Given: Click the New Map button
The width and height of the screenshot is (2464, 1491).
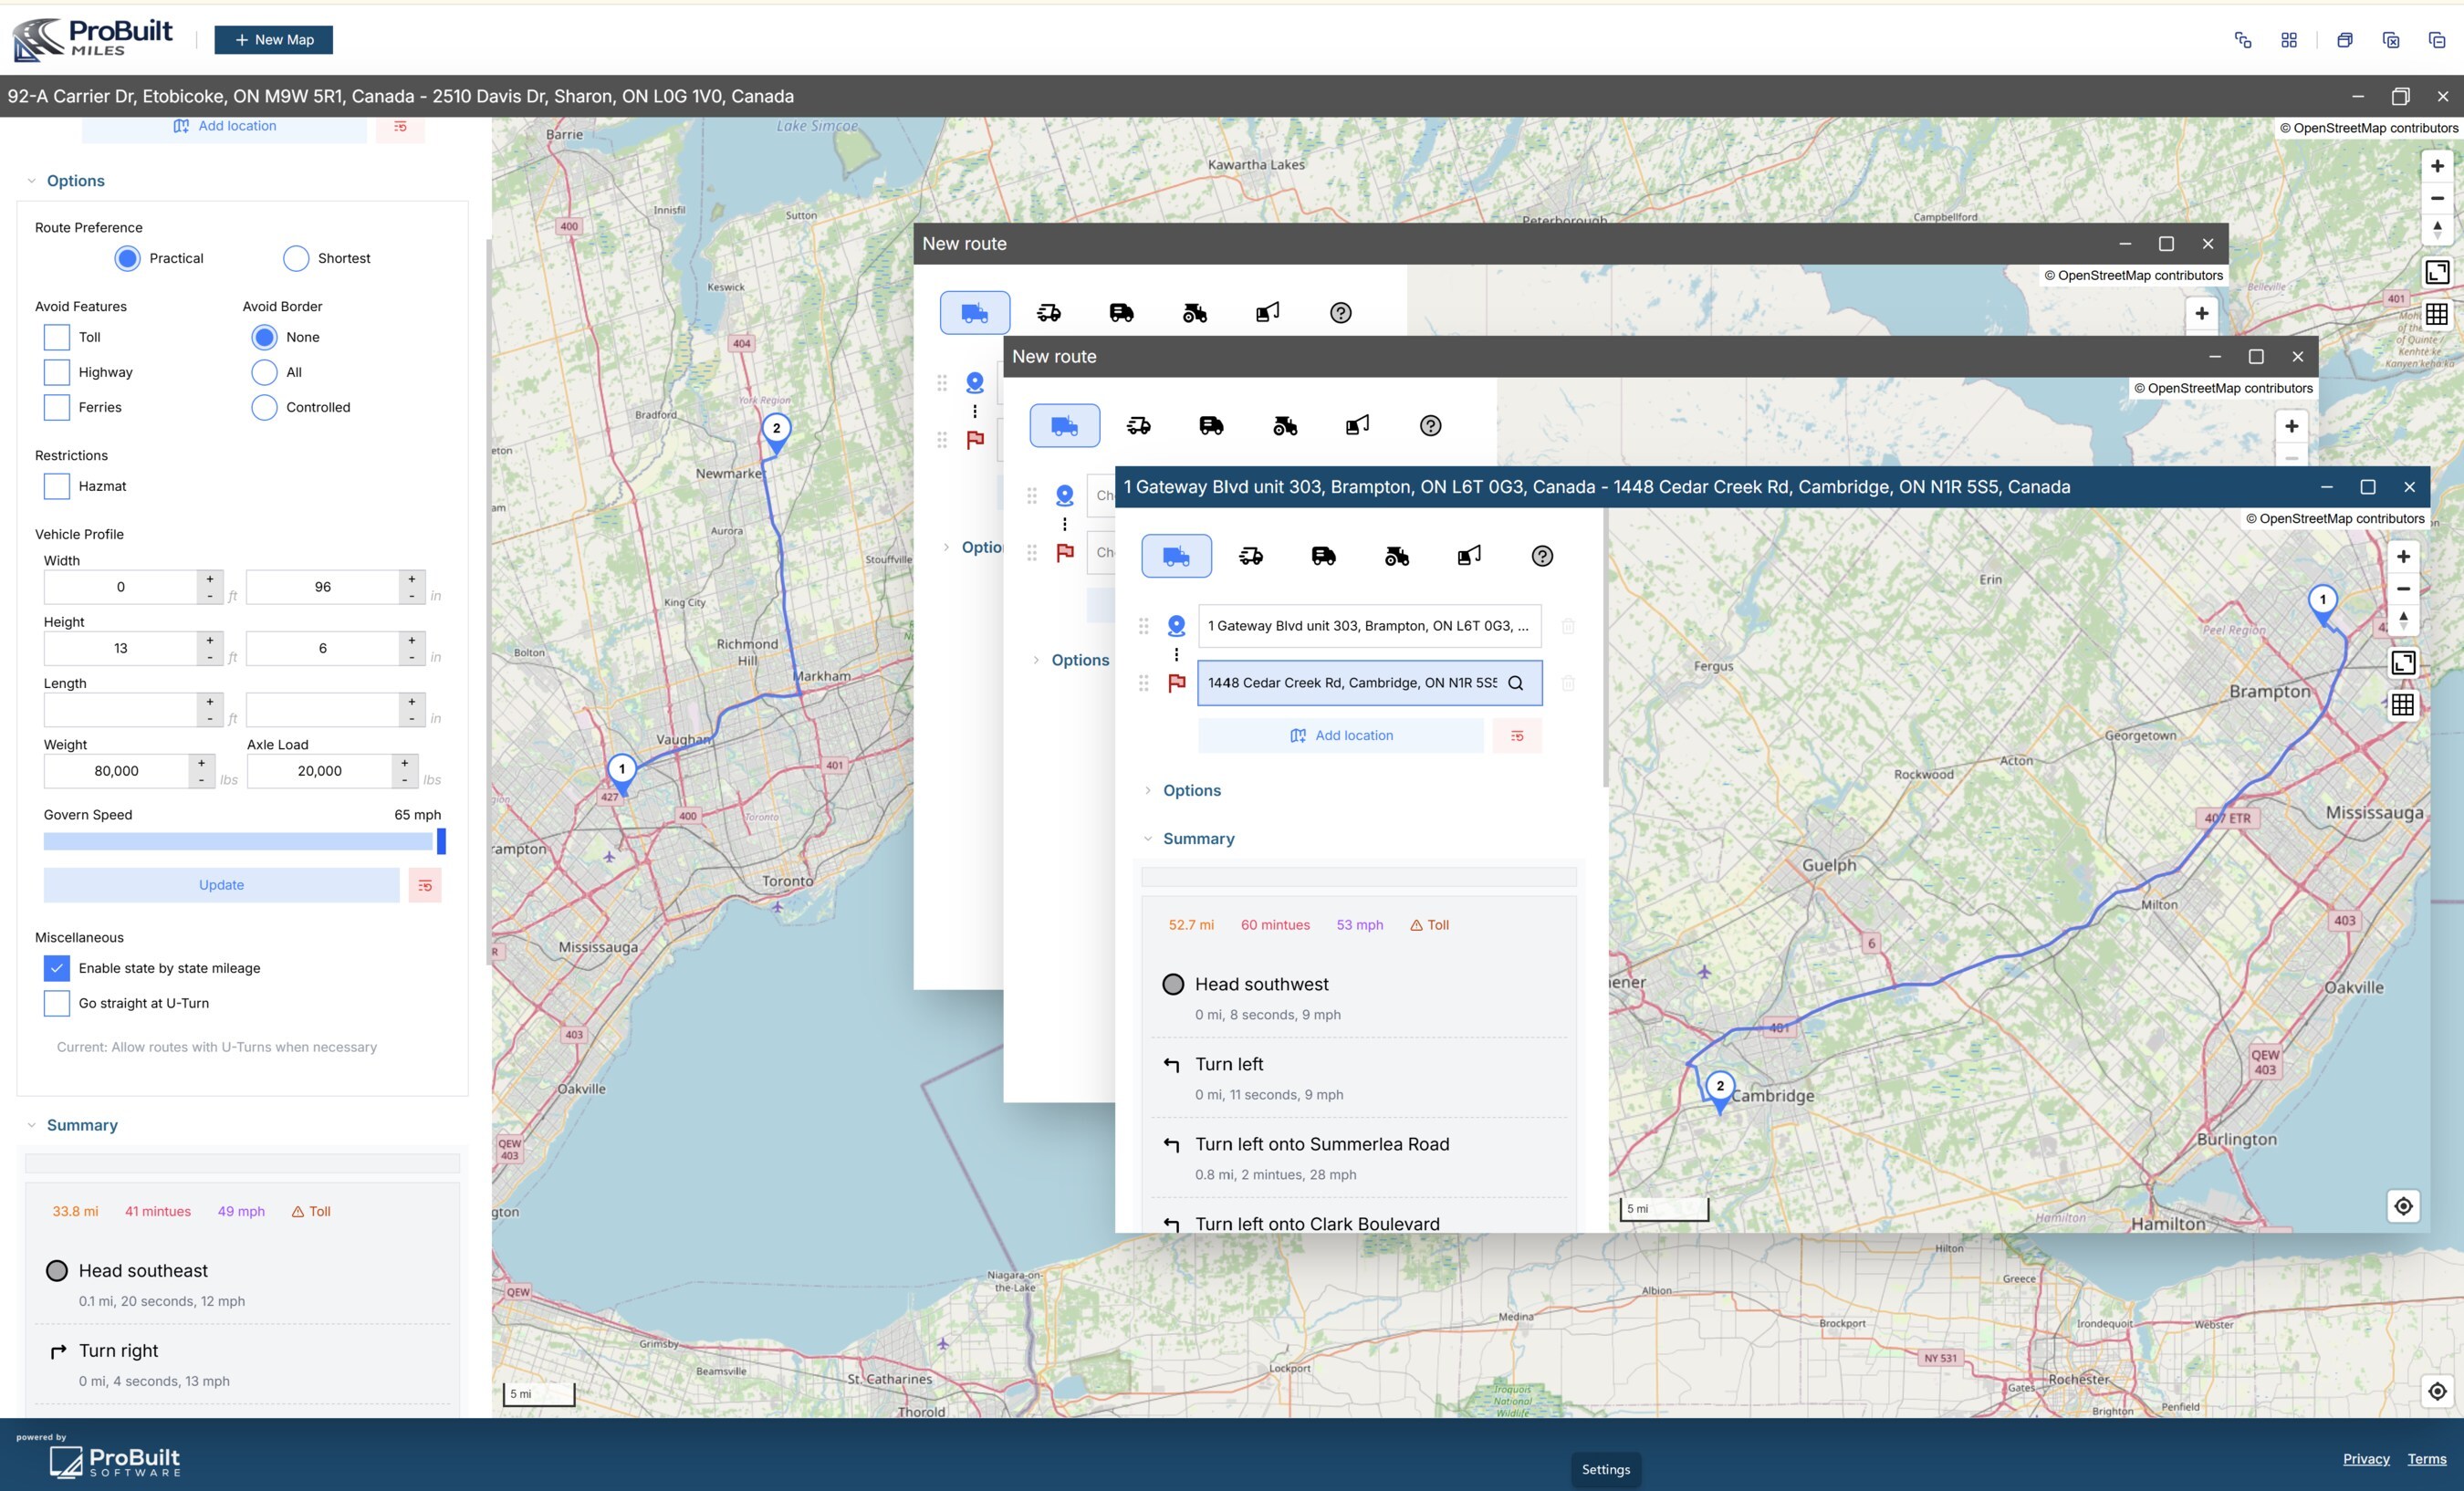Looking at the screenshot, I should pos(273,40).
